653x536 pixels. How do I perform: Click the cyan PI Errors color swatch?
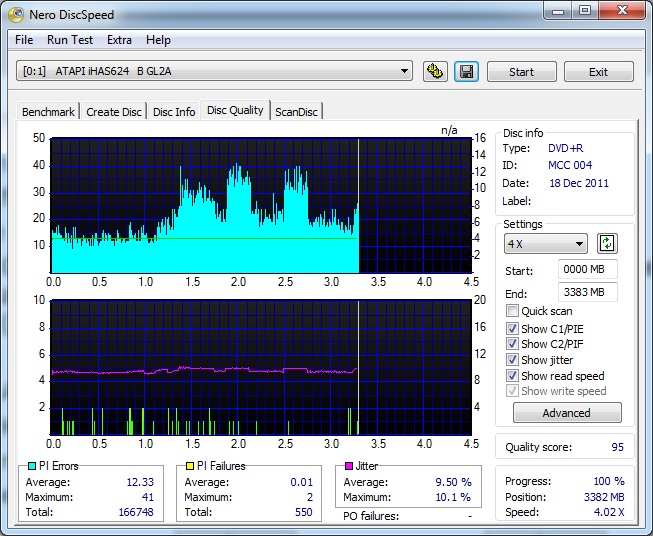[x=32, y=466]
